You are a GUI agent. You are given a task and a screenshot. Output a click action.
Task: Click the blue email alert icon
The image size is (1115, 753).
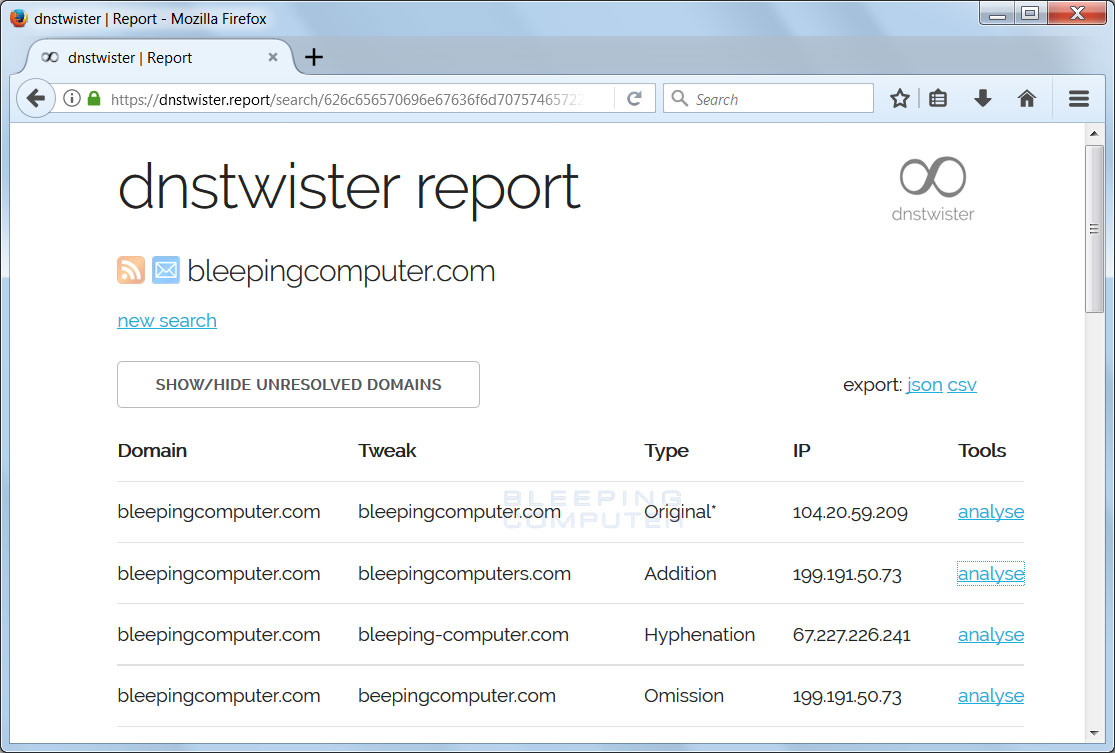166,270
